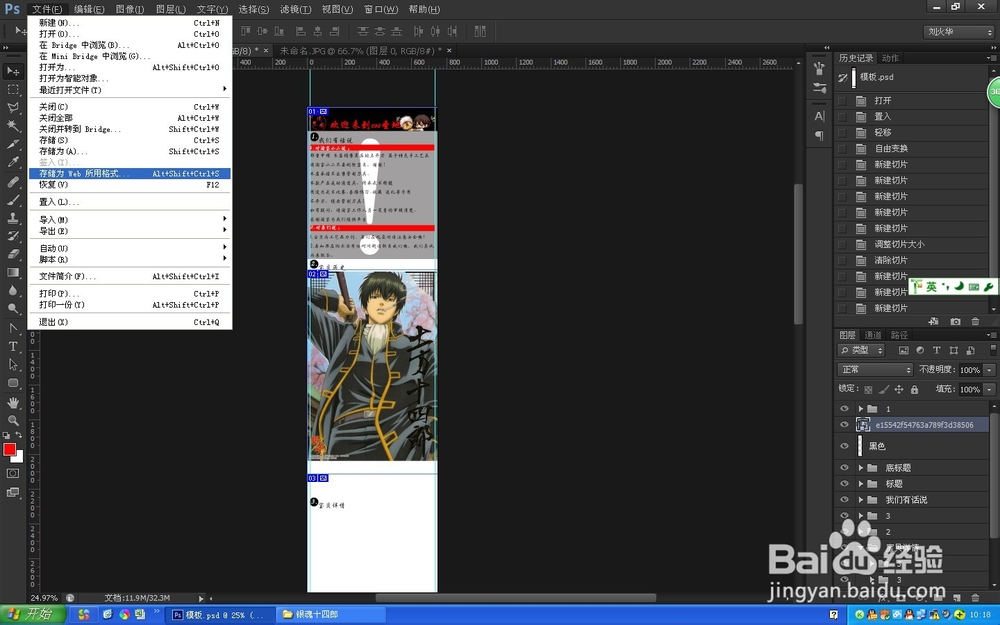Select the Dodge tool

pos(13,309)
